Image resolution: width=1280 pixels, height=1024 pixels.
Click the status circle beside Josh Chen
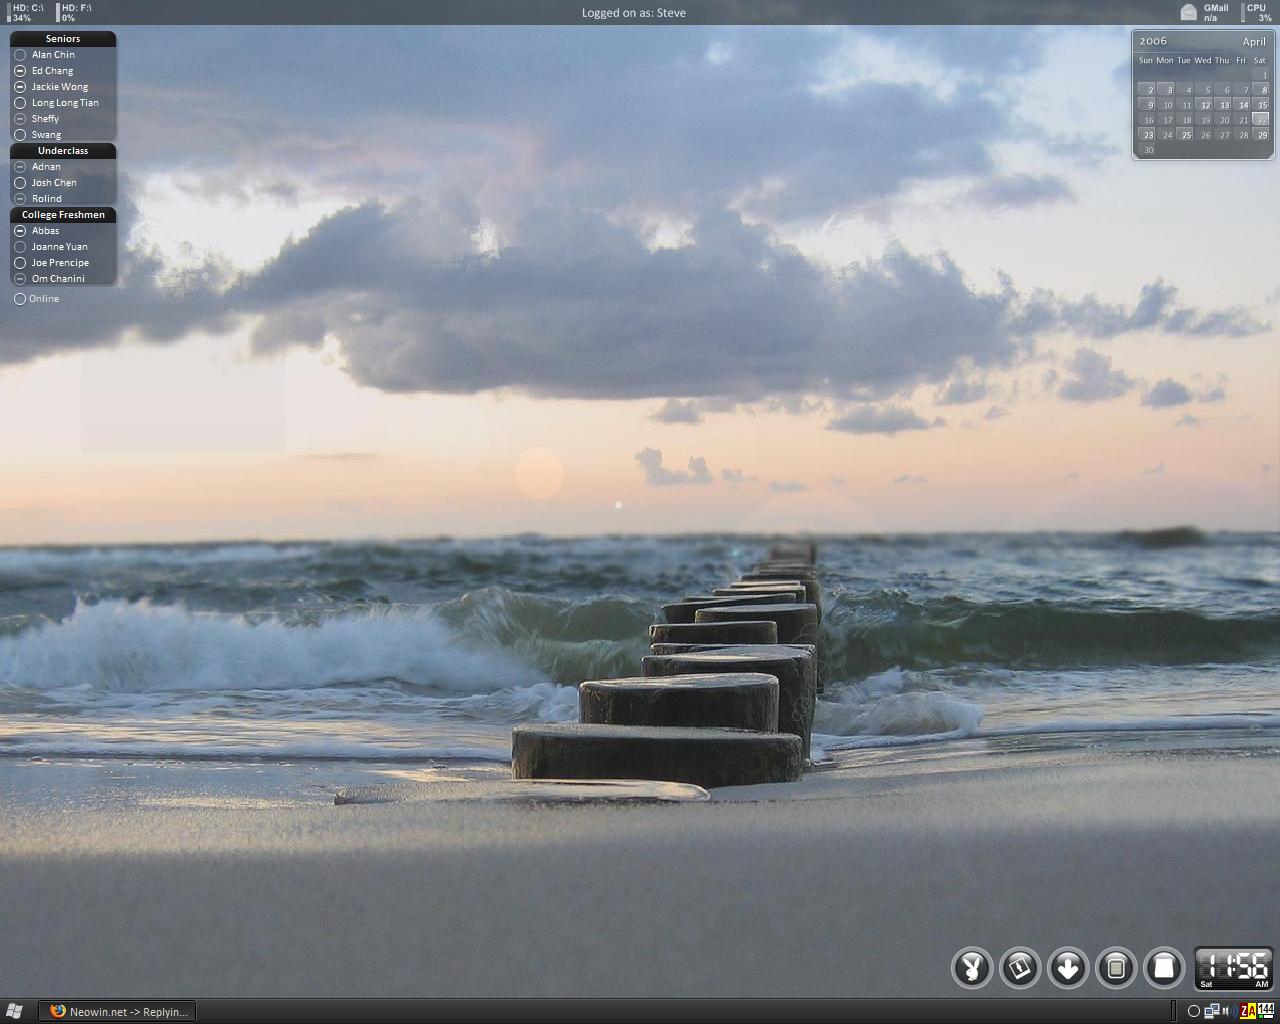click(x=20, y=183)
